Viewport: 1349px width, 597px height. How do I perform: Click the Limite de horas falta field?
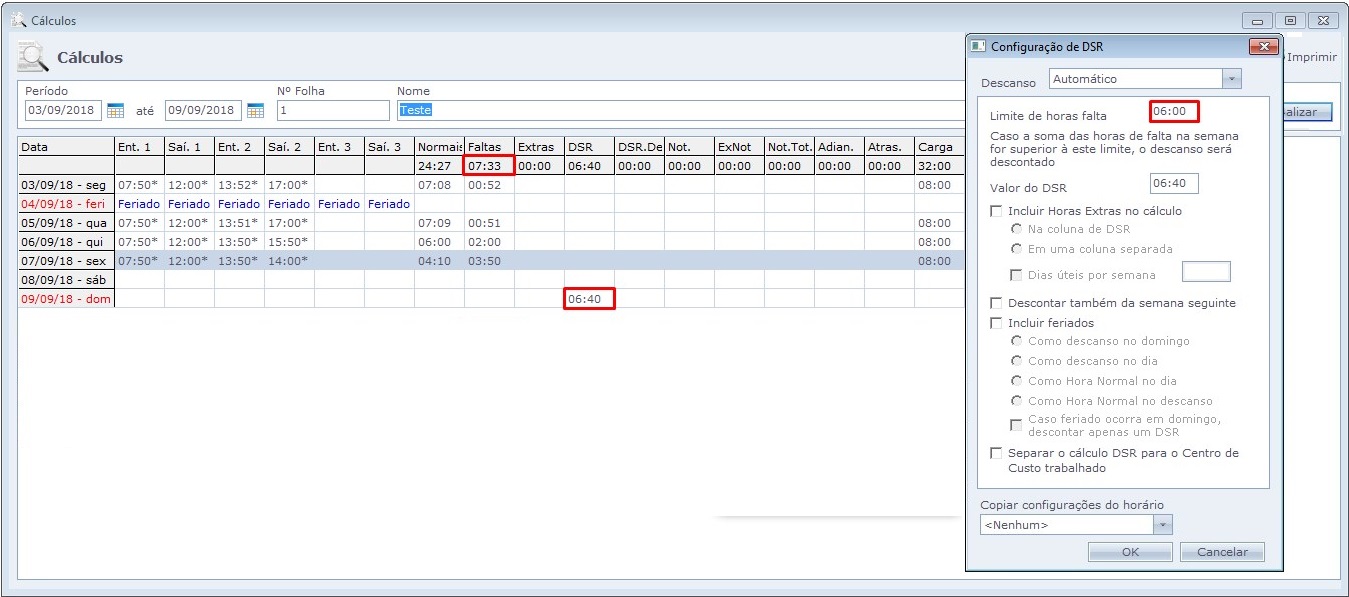1174,111
